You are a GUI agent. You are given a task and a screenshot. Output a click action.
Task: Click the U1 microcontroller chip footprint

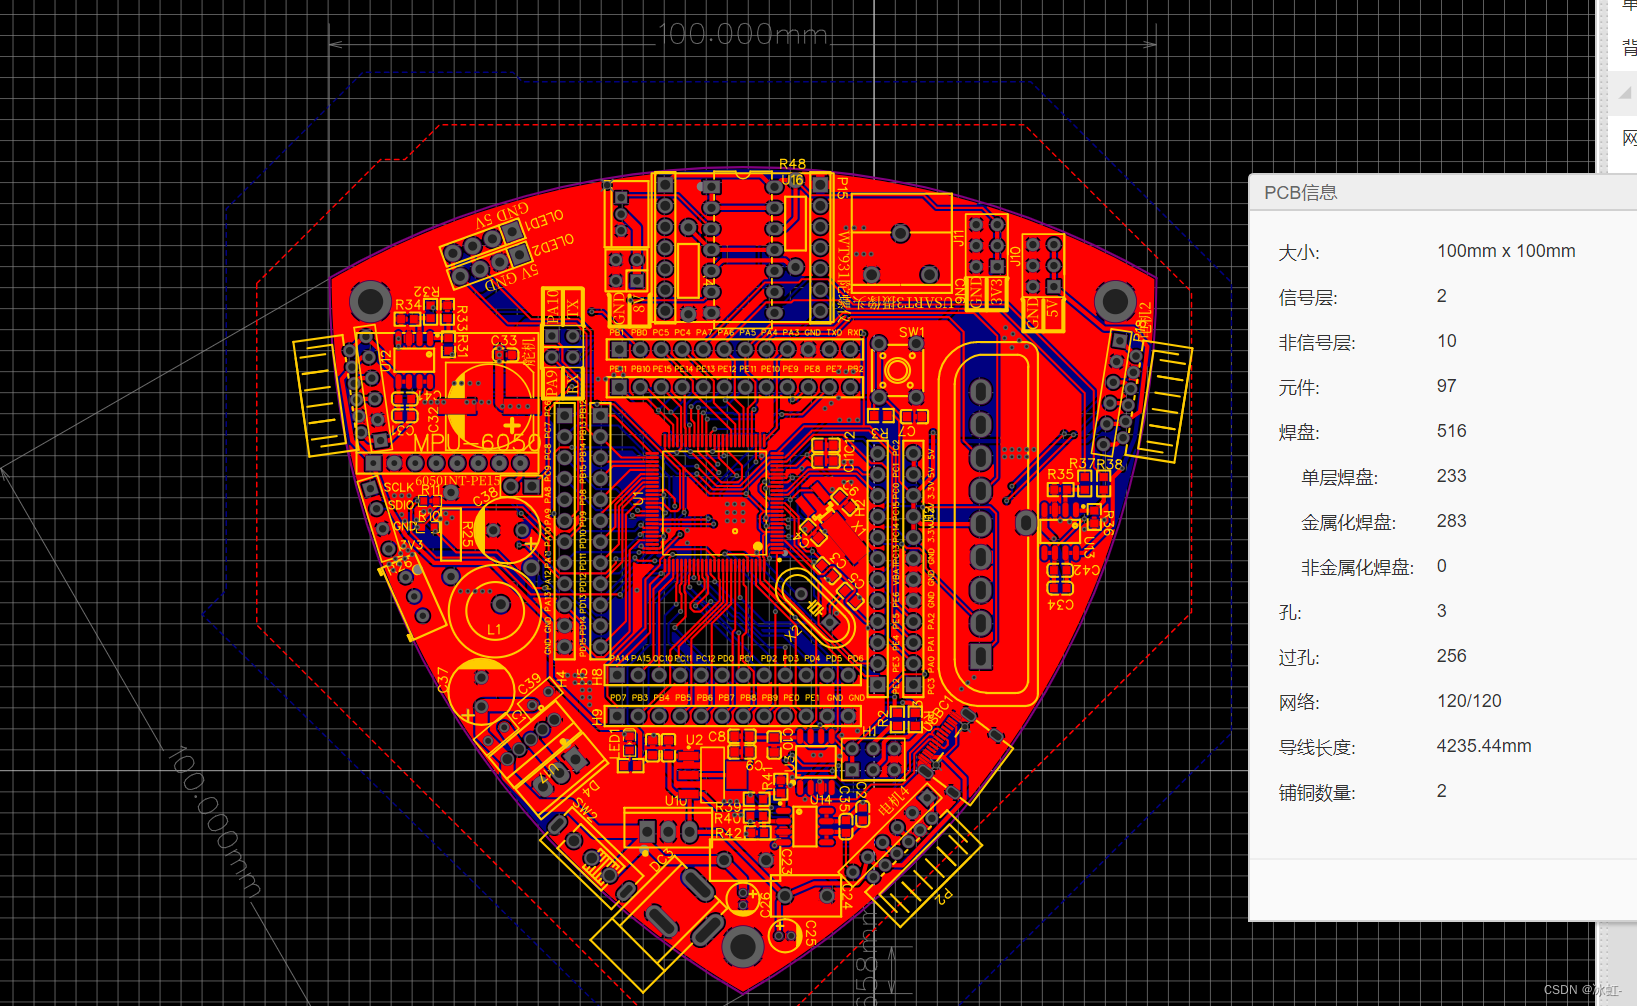[714, 502]
